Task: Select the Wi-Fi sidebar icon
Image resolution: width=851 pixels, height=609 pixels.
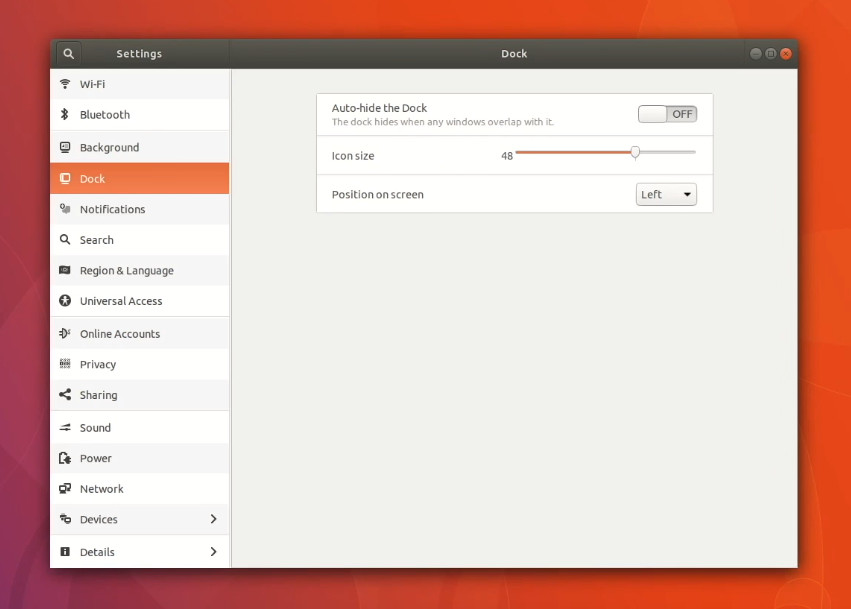Action: pos(66,83)
